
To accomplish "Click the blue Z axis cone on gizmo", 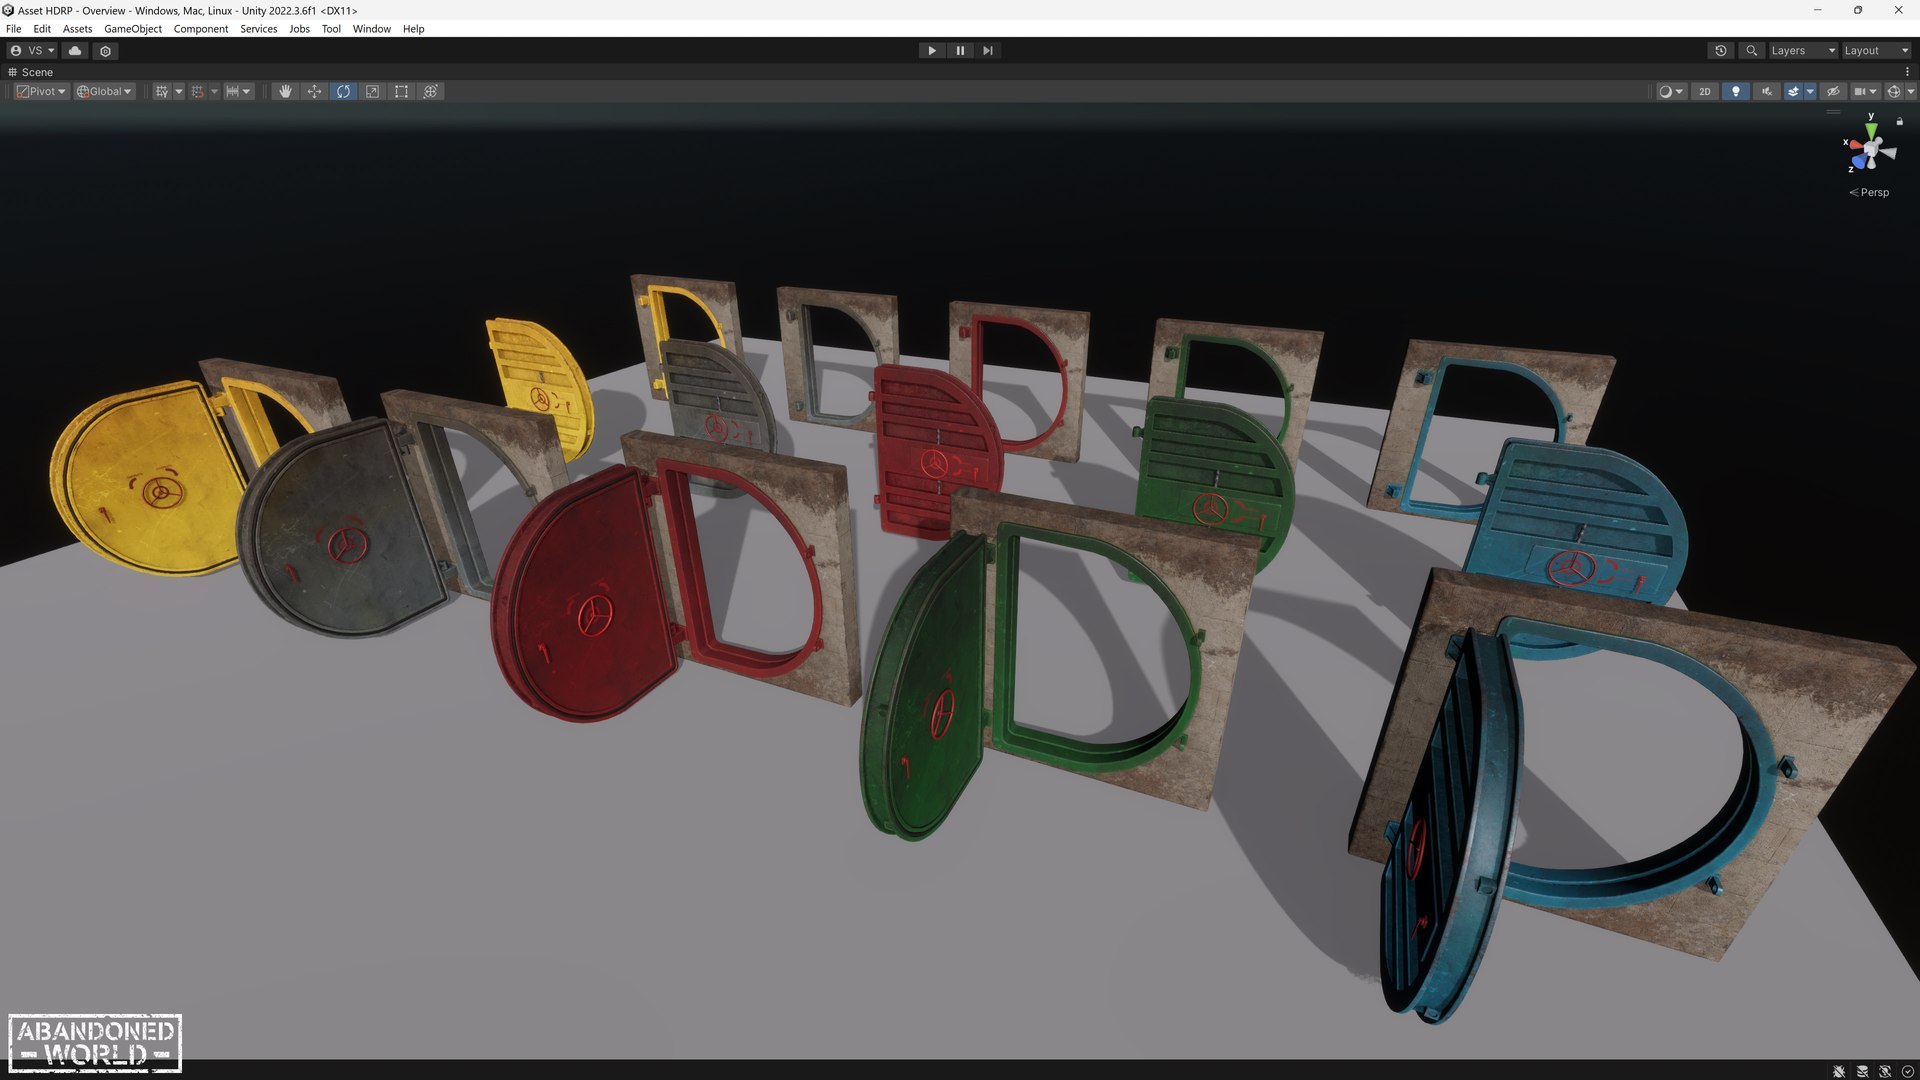I will coord(1858,162).
